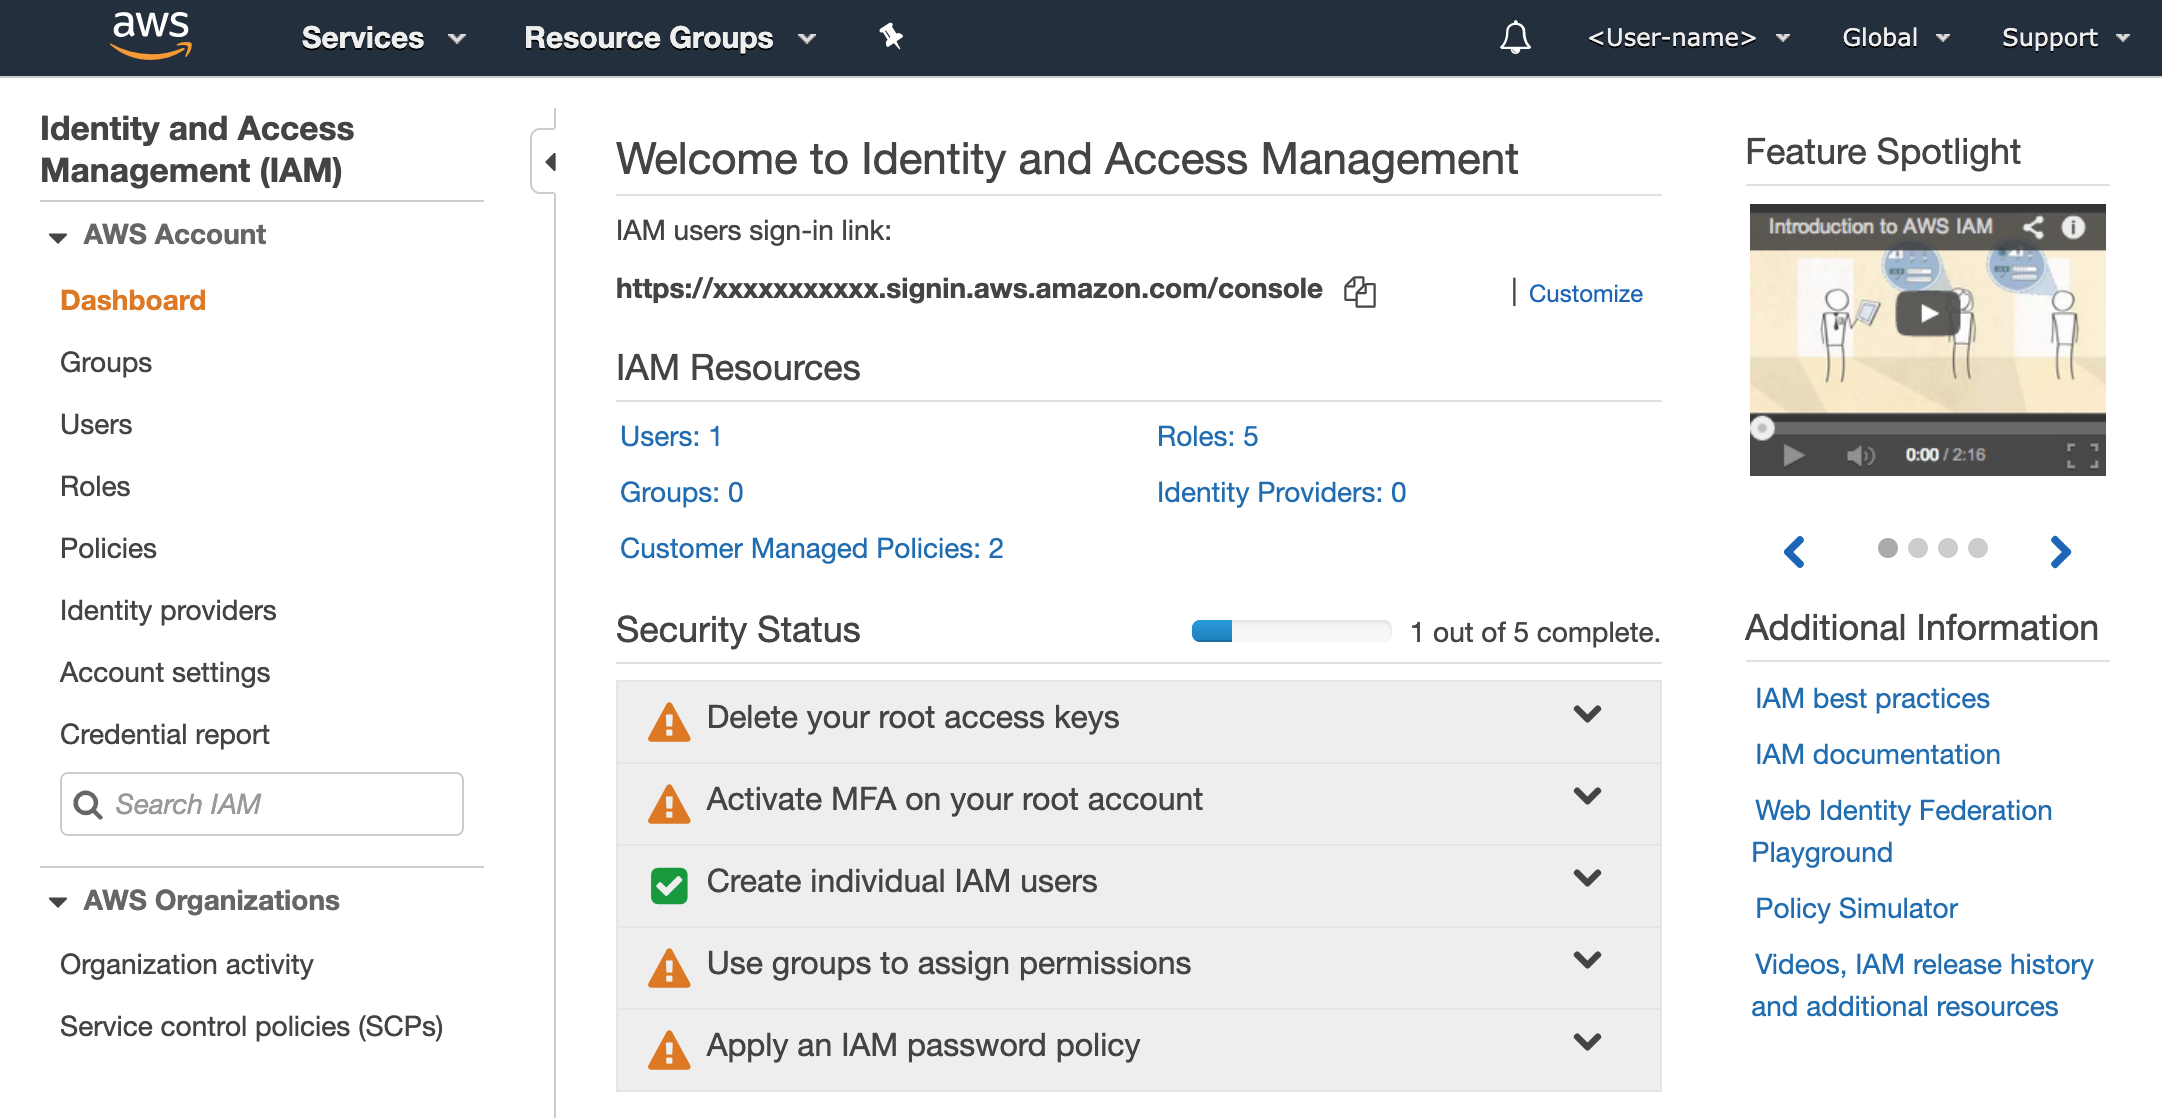Open the video info icon
This screenshot has height=1118, width=2162.
click(x=2073, y=227)
